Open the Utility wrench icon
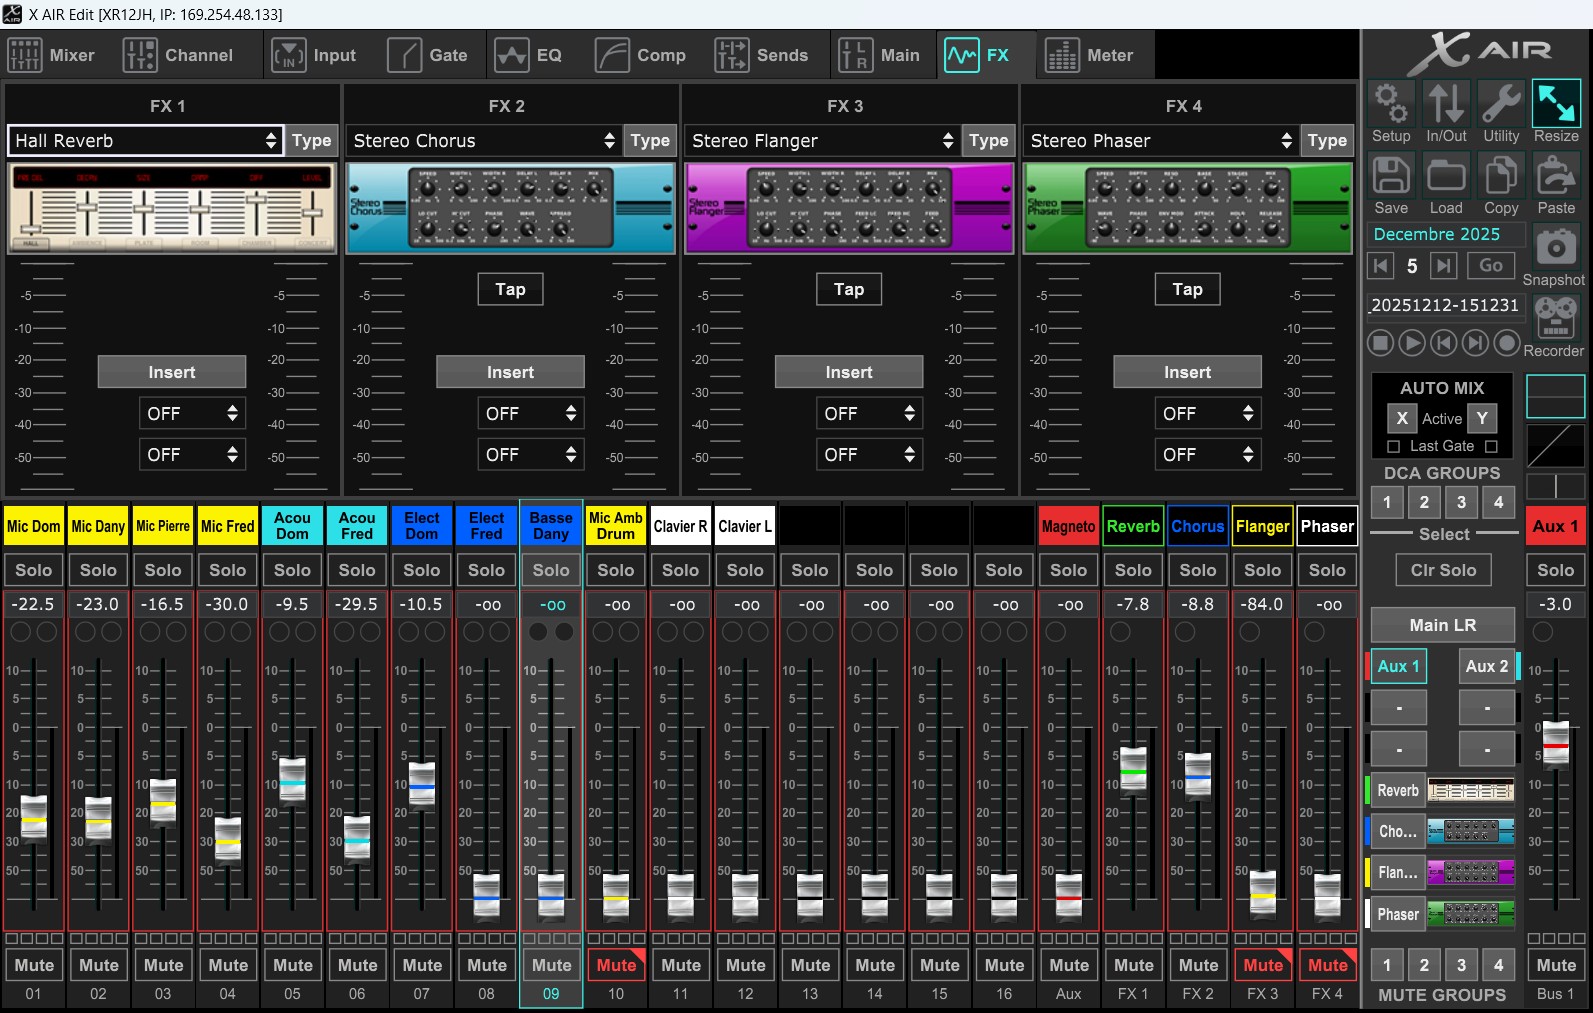The height and width of the screenshot is (1013, 1593). tap(1500, 104)
